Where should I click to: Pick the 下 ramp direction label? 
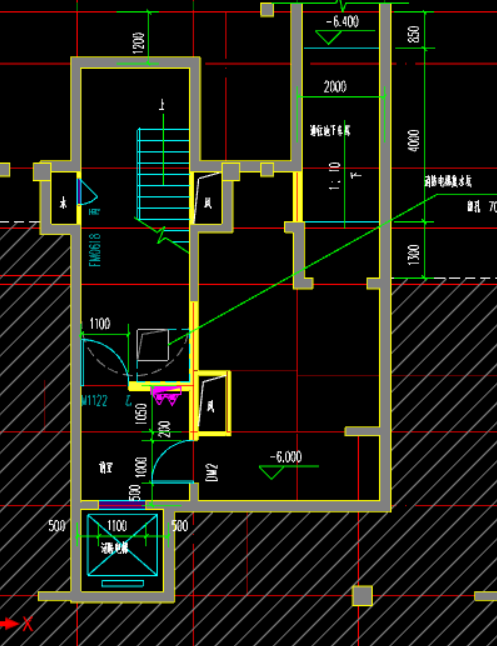pos(358,175)
